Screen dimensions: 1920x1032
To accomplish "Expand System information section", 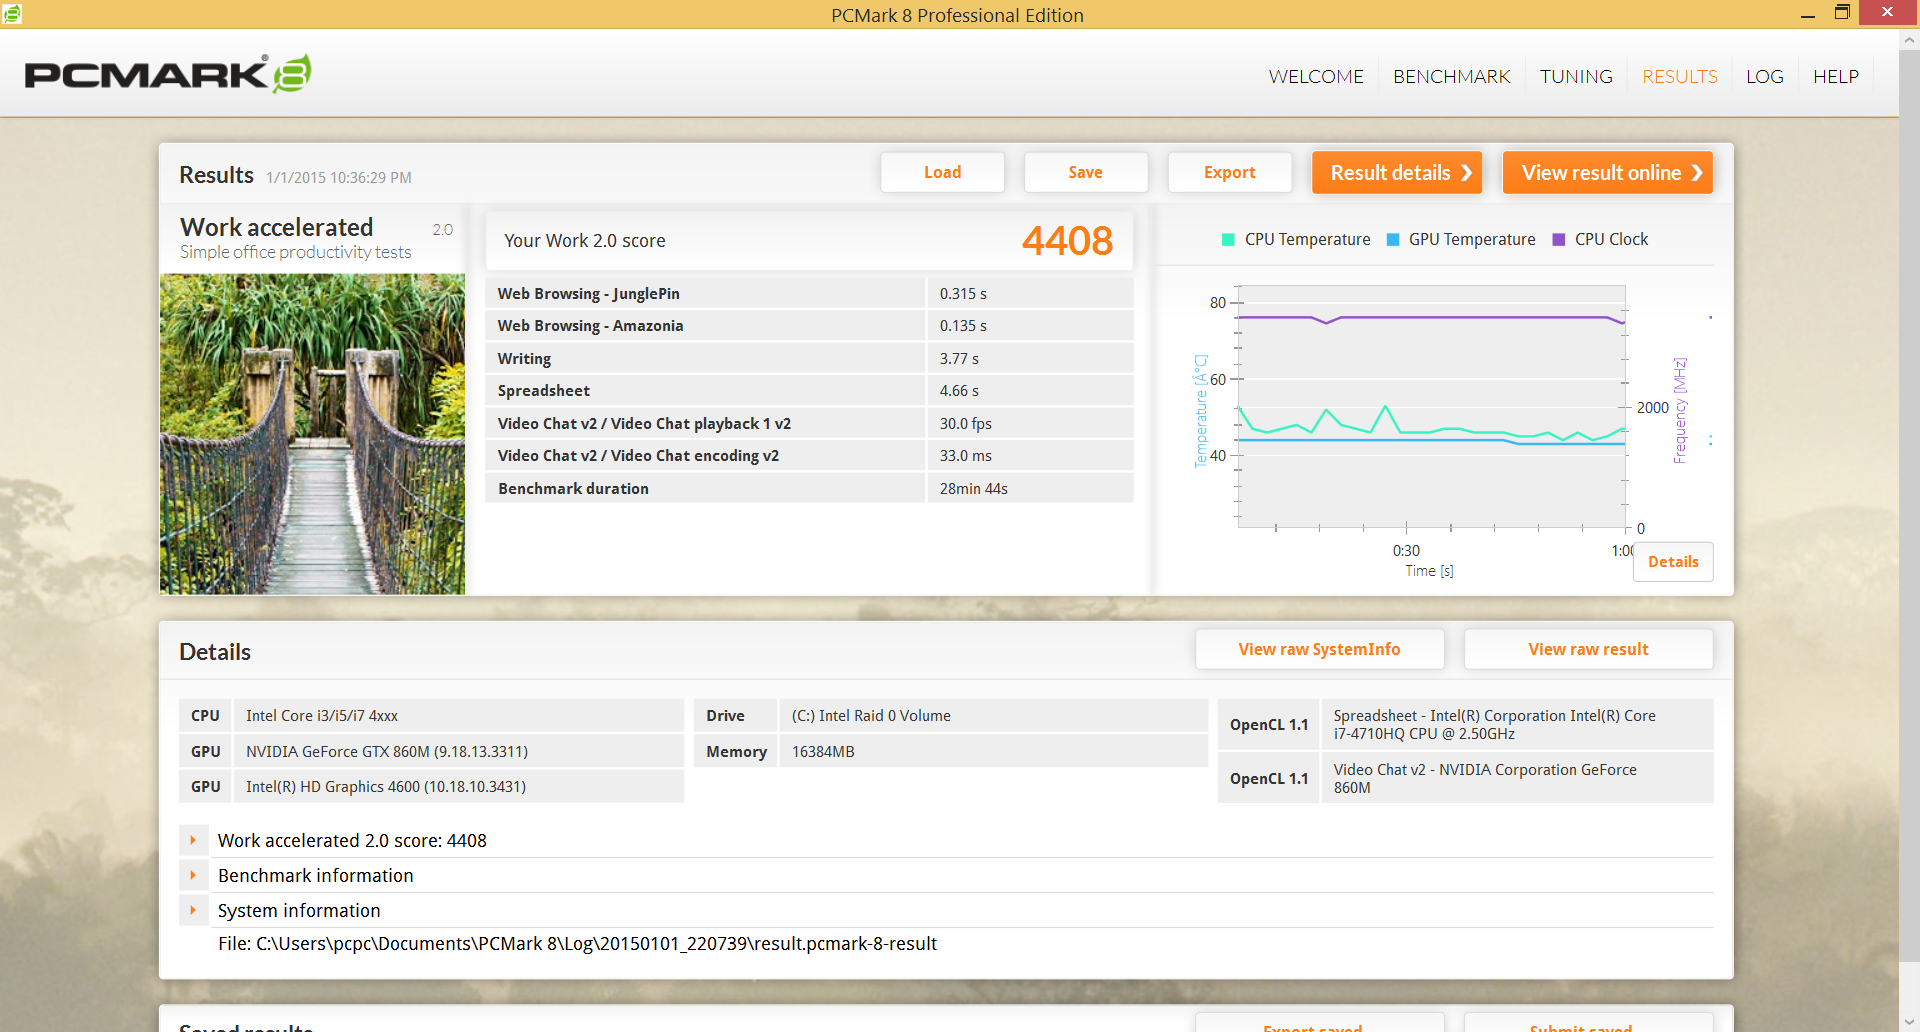I will (x=193, y=910).
